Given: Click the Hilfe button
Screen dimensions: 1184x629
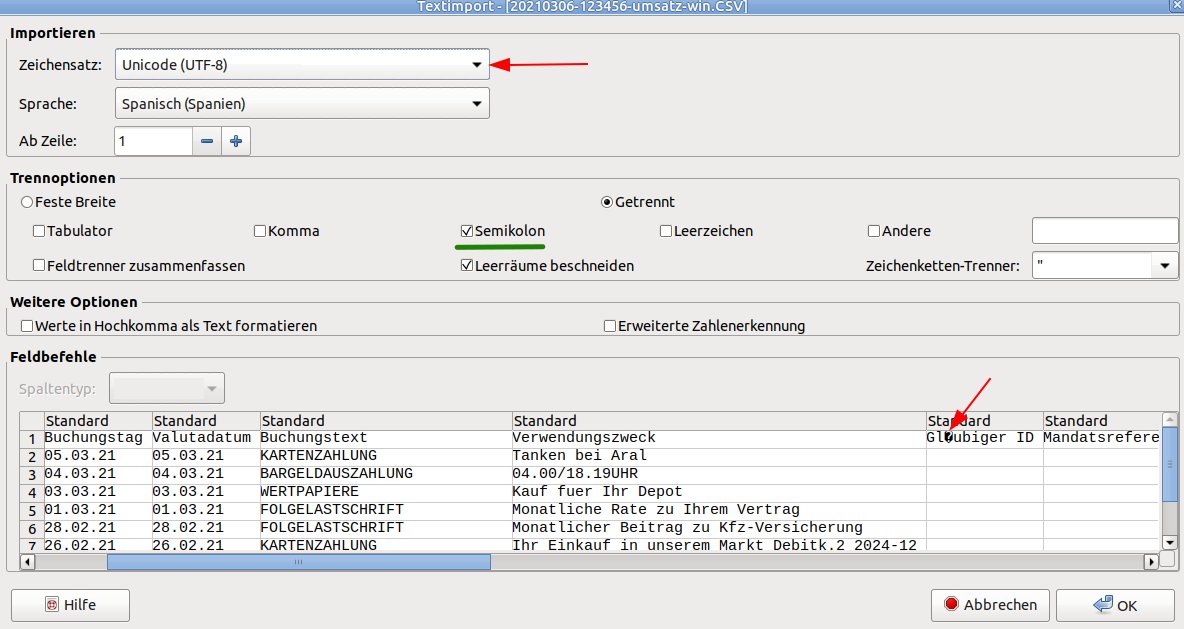Looking at the screenshot, I should point(70,605).
